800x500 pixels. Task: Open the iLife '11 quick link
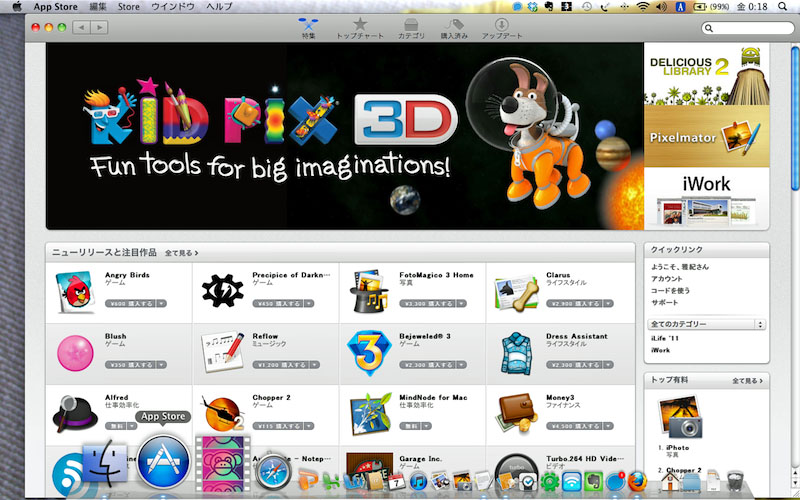click(665, 338)
